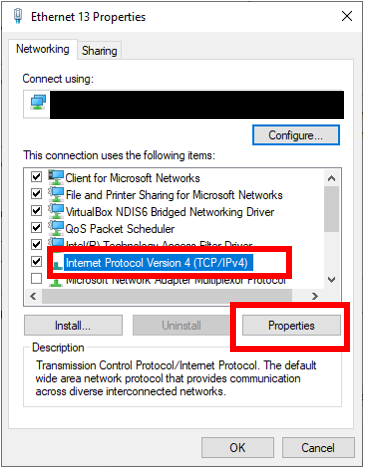Click the Ethernet plug icon in title bar

point(18,16)
